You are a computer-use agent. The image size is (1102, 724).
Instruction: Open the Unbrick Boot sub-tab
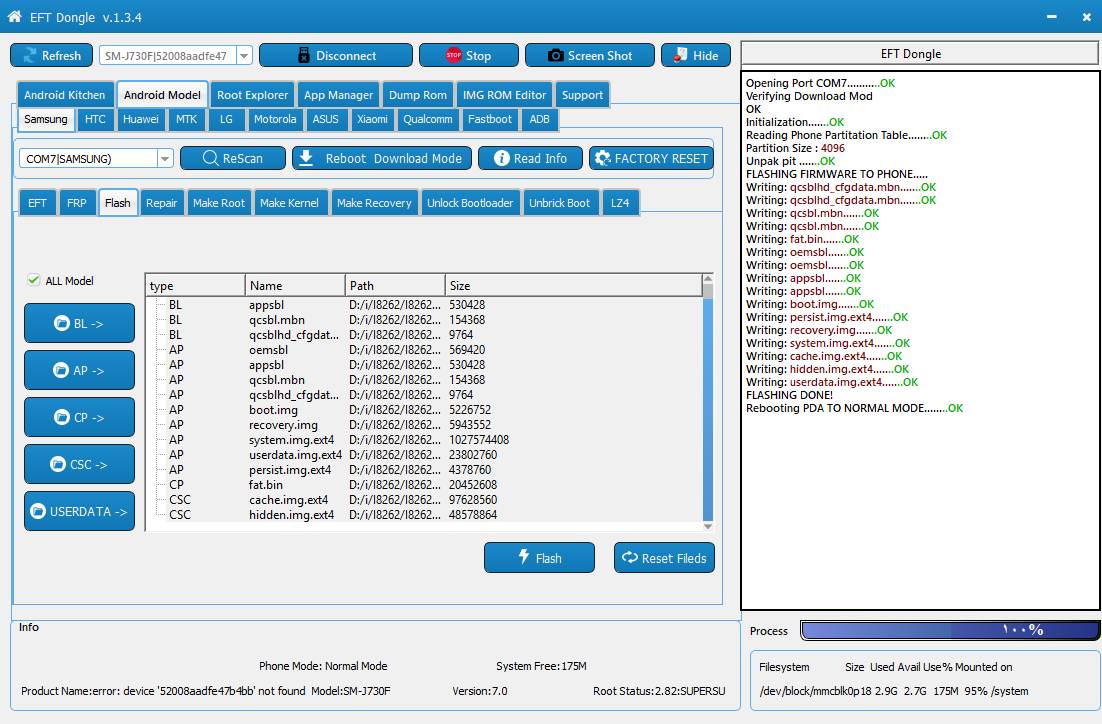click(559, 203)
